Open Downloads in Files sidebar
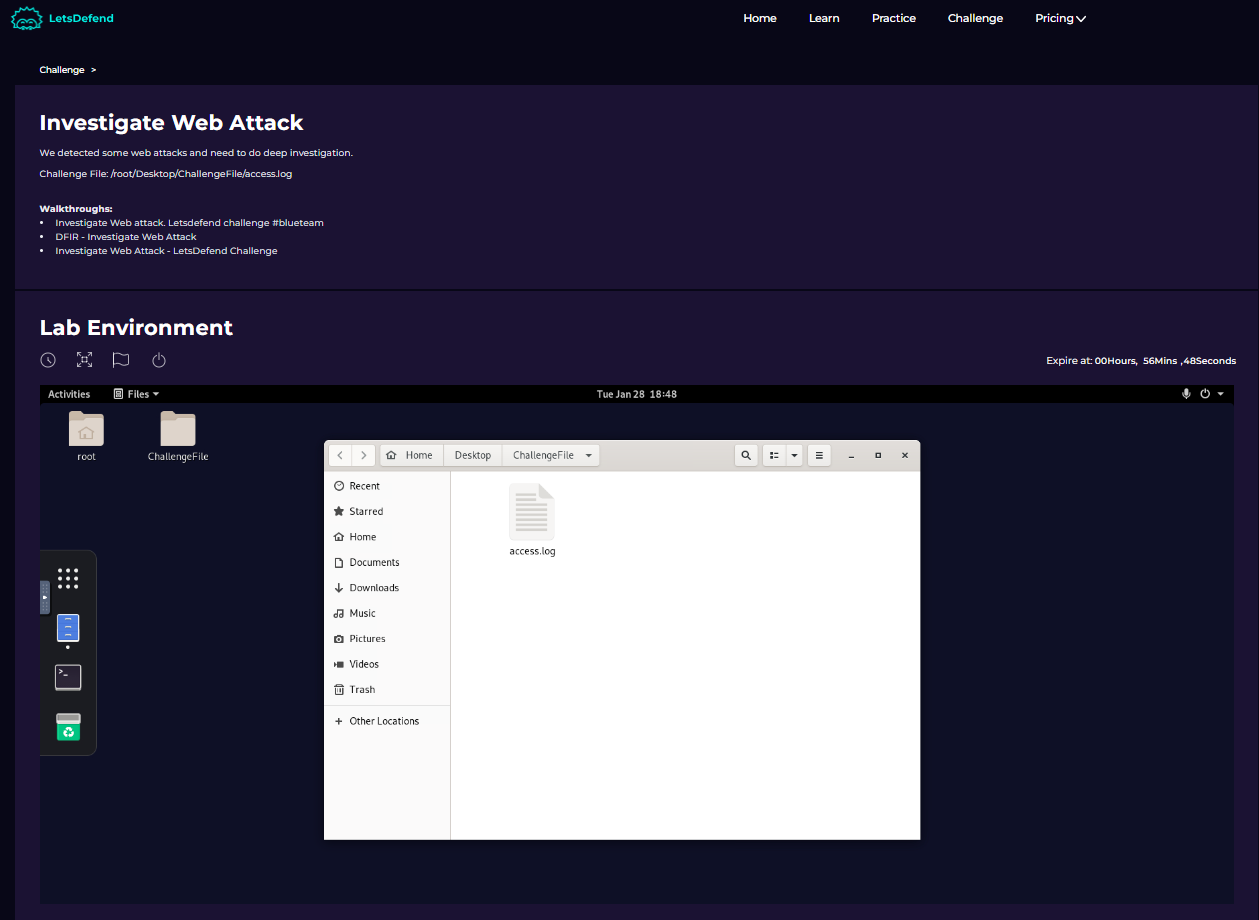 (387, 588)
